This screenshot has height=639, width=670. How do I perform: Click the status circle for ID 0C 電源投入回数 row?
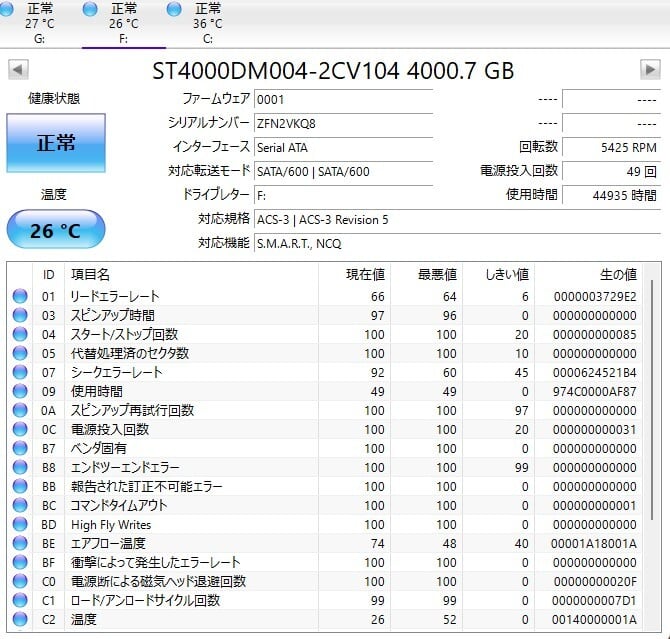(20, 429)
